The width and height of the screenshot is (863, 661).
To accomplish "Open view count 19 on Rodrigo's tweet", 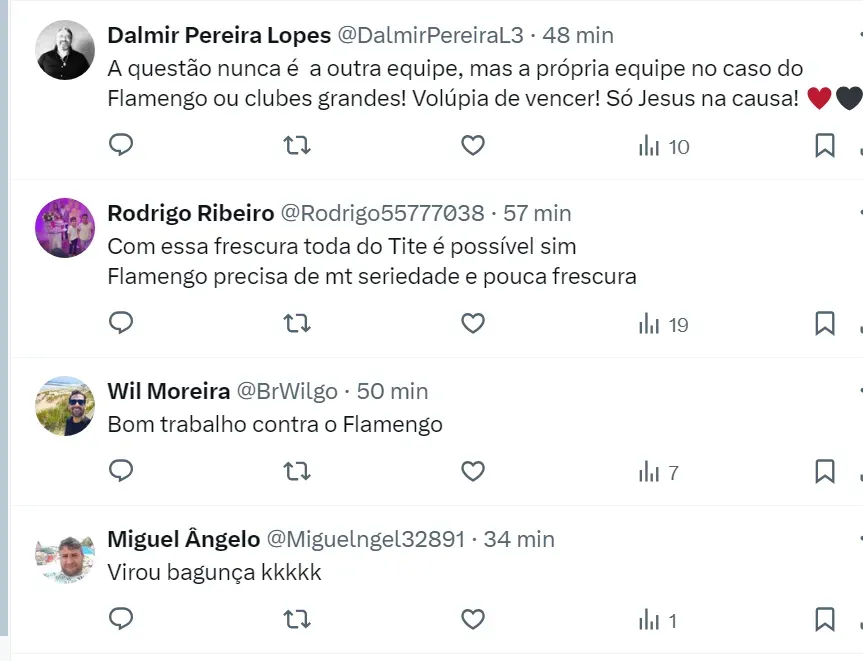I will (x=664, y=325).
